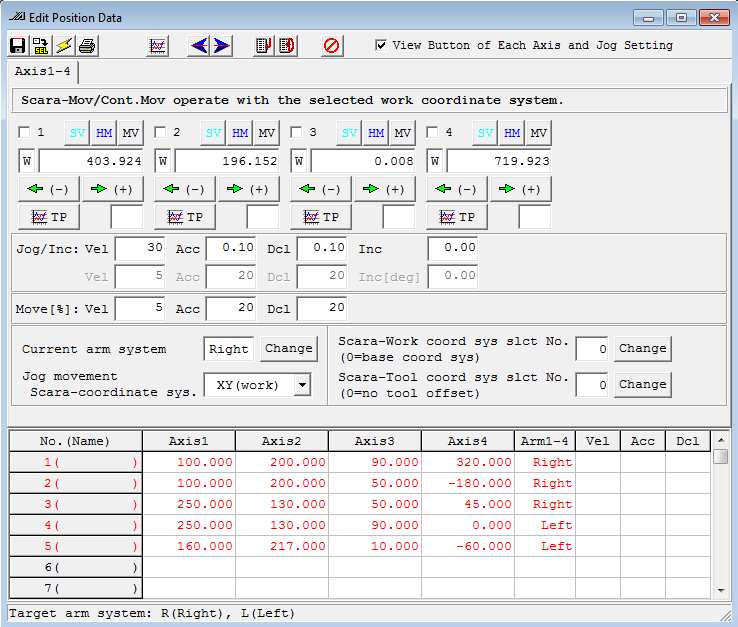Select the Axis1-4 tab
The width and height of the screenshot is (738, 627).
point(42,72)
